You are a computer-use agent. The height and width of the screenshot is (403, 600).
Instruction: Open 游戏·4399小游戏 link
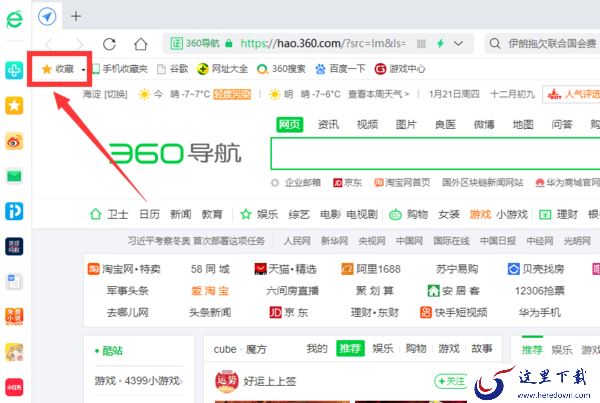pyautogui.click(x=138, y=381)
